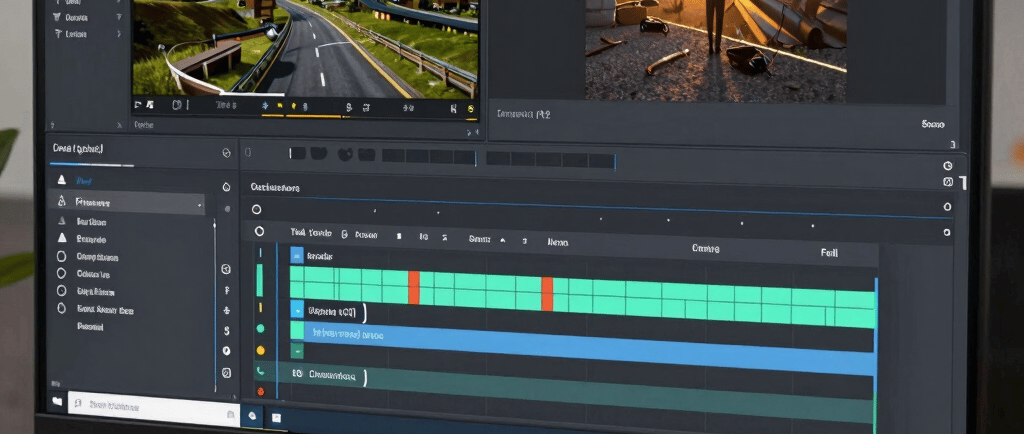Click the circle icon in the left panel header
The height and width of the screenshot is (434, 1024).
coord(227,153)
